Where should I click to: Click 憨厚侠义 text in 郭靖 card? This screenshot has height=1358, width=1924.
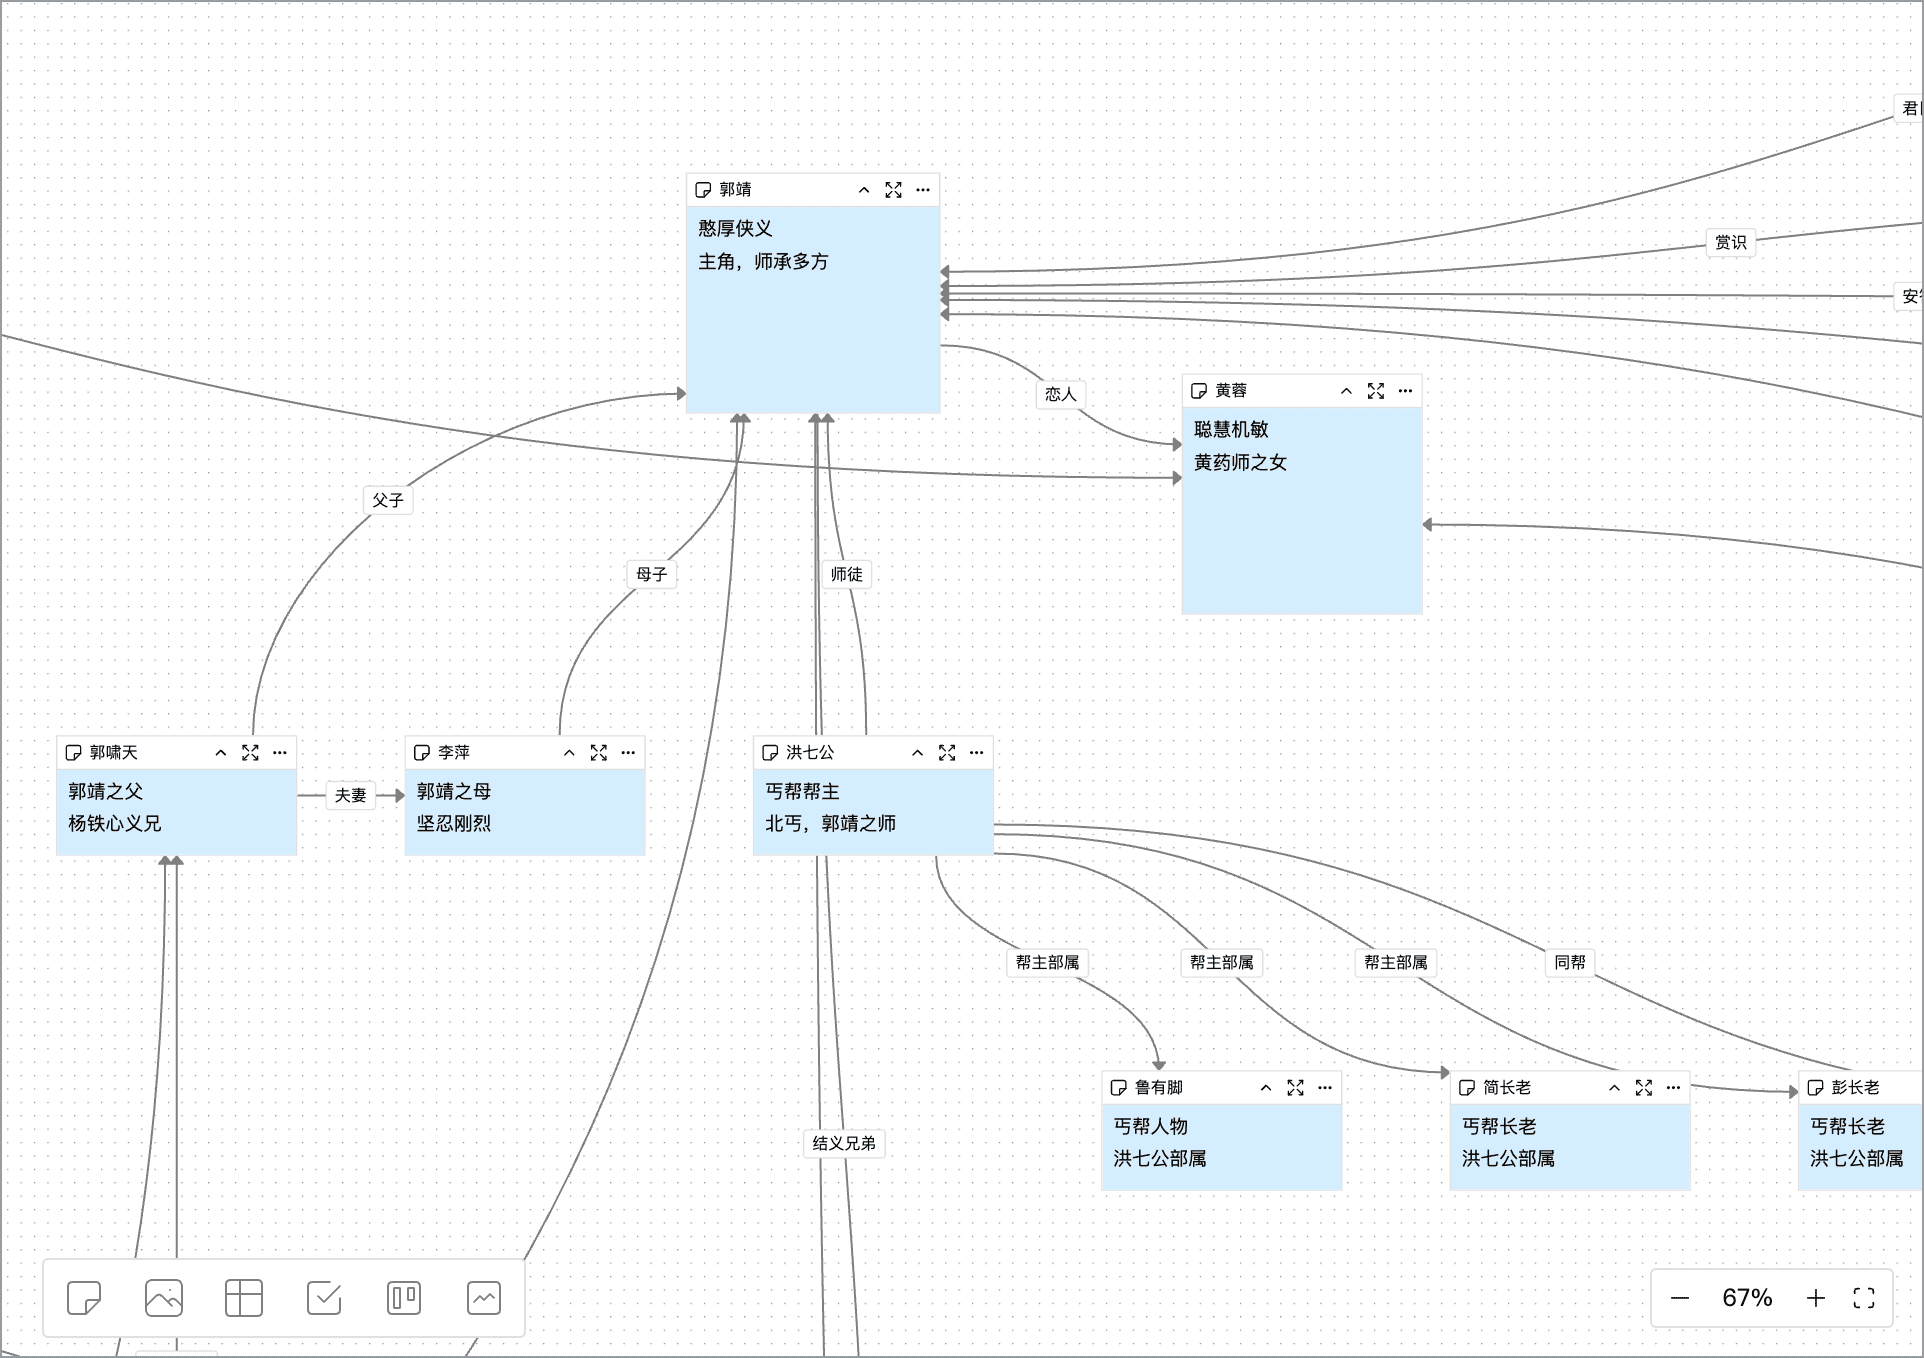[736, 229]
